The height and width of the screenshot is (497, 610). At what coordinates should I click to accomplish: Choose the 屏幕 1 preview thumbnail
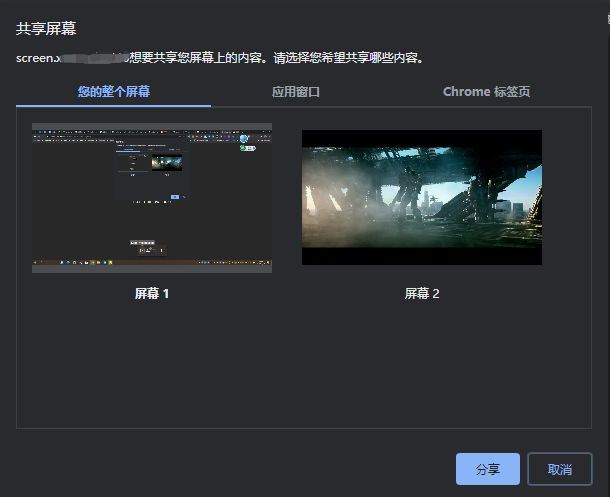pos(152,198)
